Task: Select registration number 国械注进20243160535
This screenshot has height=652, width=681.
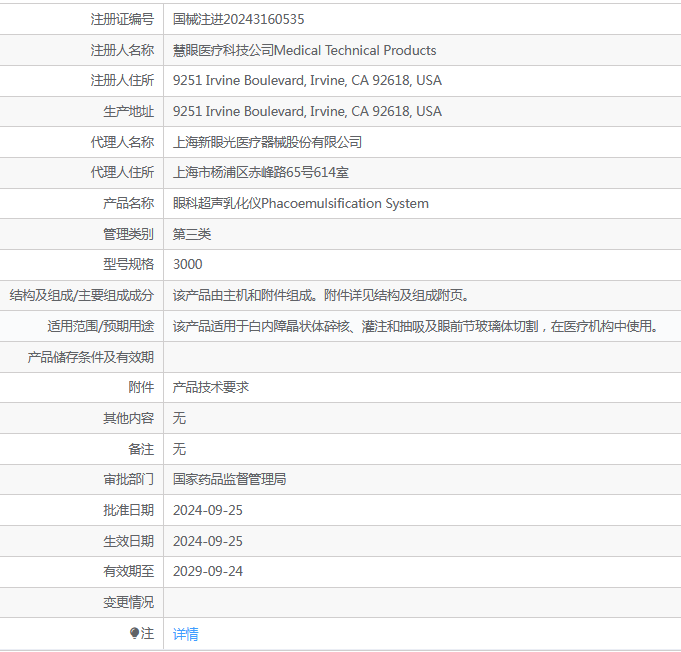Action: tap(238, 19)
